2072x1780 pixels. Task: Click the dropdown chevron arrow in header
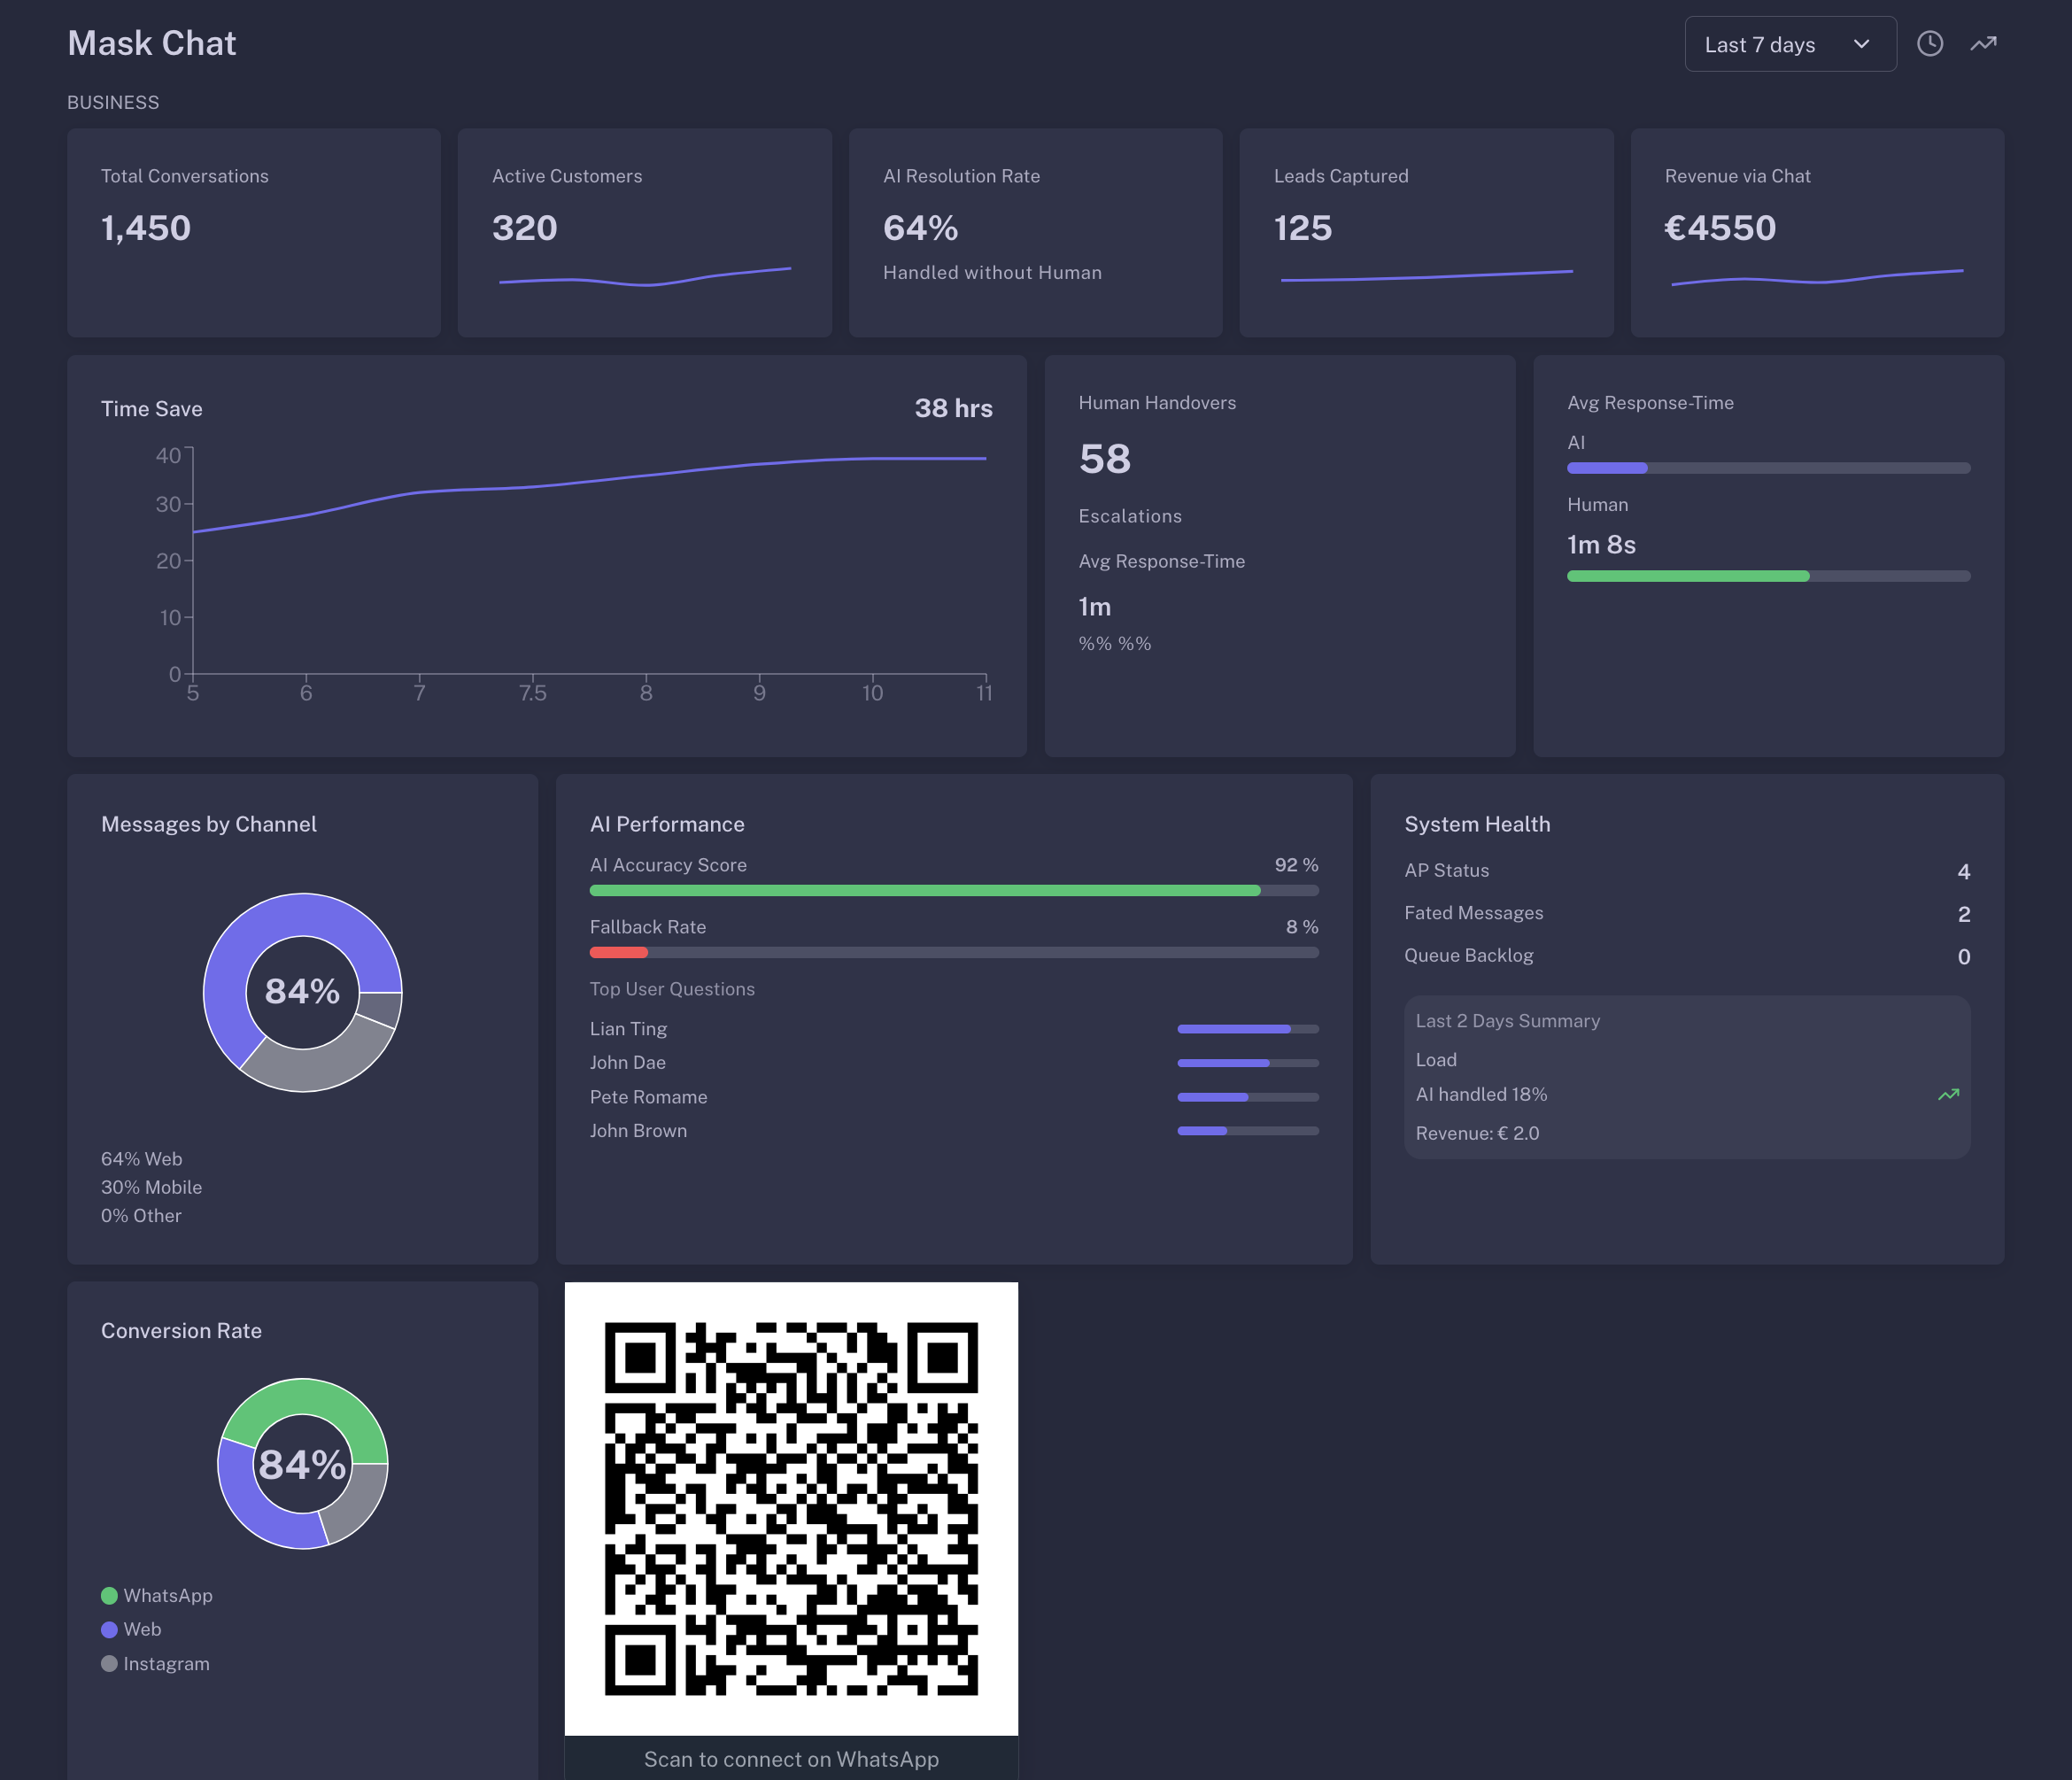pos(1861,45)
